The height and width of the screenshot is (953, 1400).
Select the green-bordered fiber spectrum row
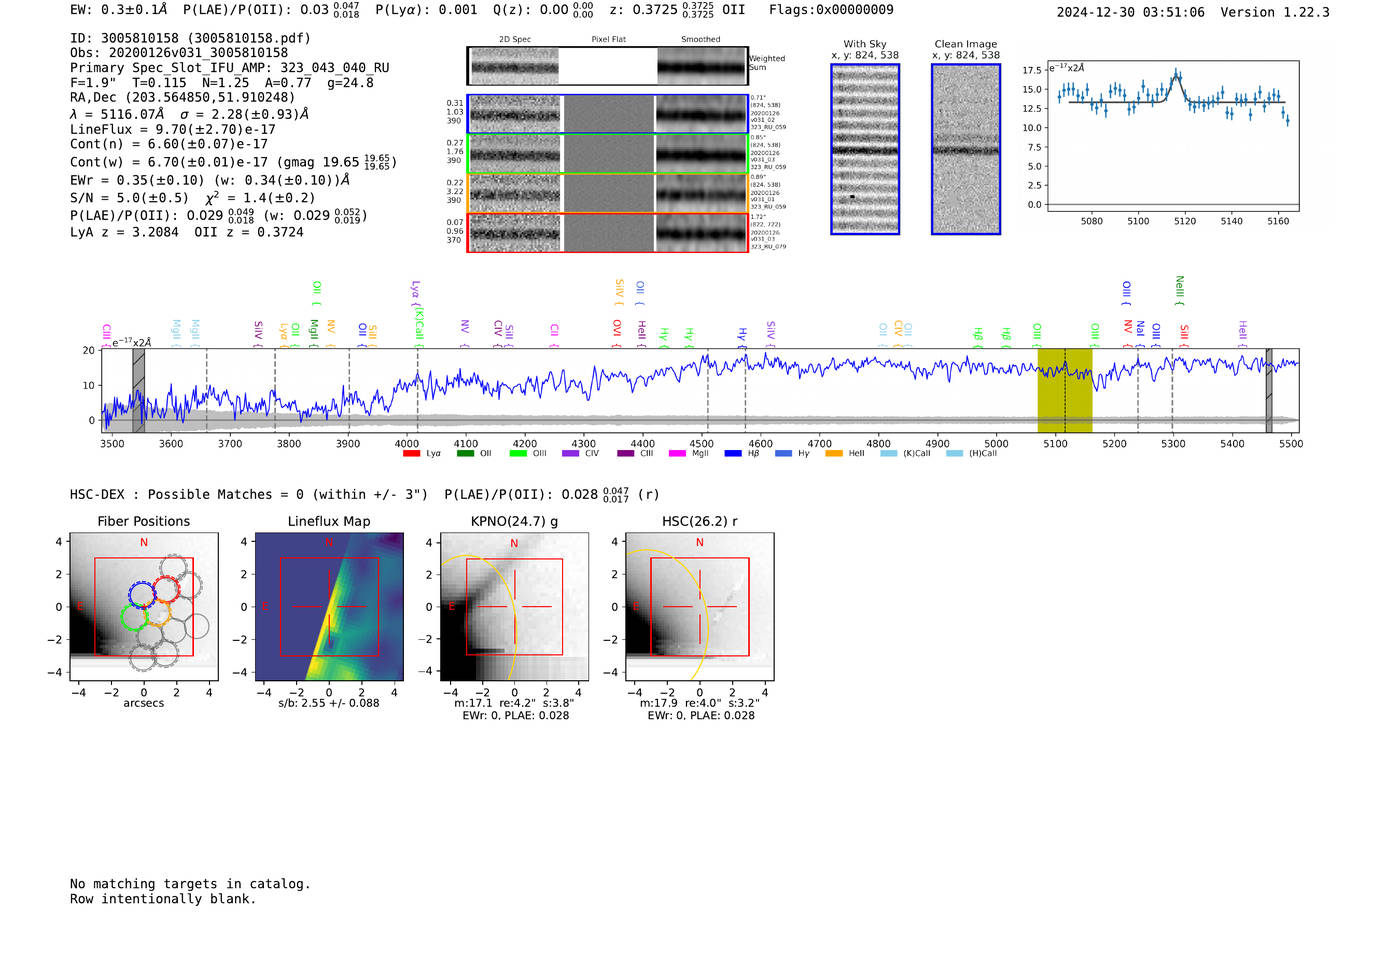click(607, 154)
